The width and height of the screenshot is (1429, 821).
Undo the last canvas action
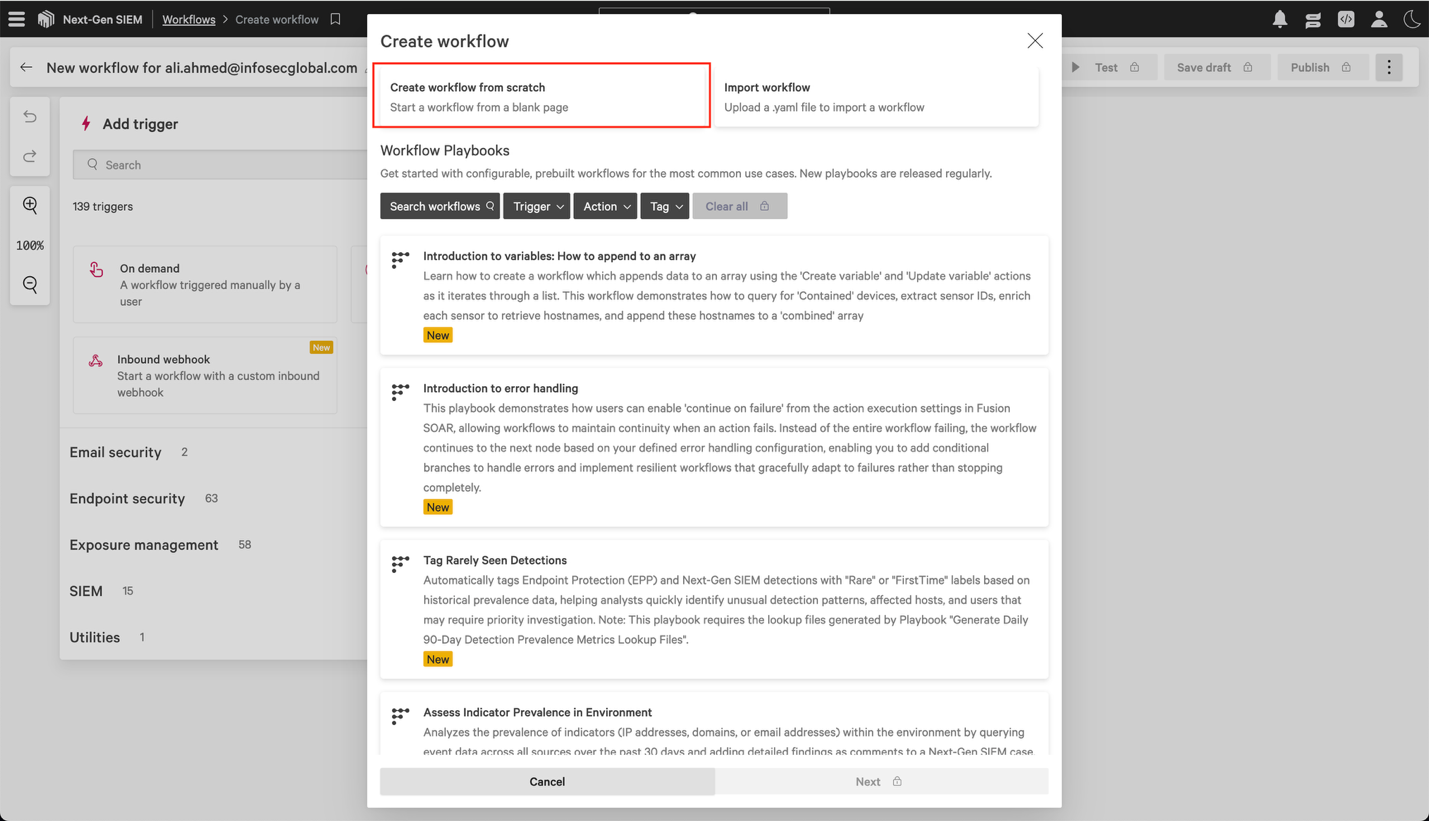30,117
